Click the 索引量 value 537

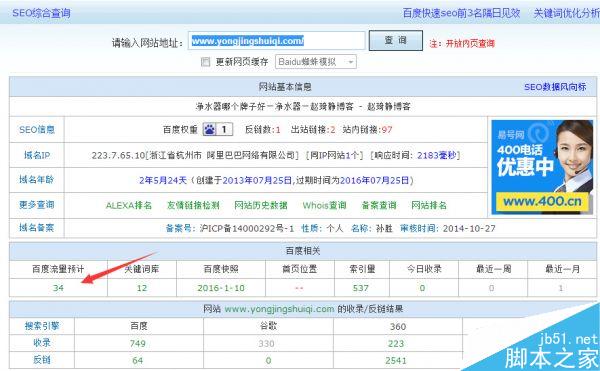(x=360, y=288)
